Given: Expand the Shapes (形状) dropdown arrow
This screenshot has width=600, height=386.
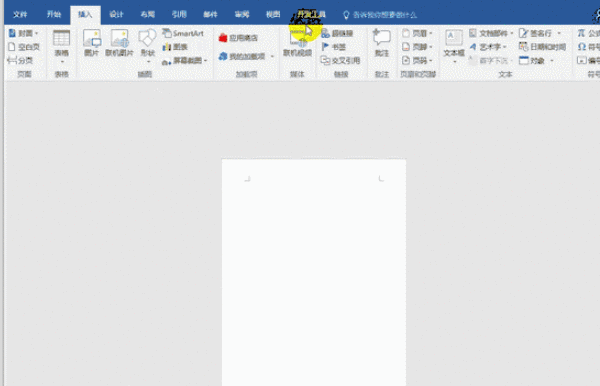Looking at the screenshot, I should coord(148,62).
